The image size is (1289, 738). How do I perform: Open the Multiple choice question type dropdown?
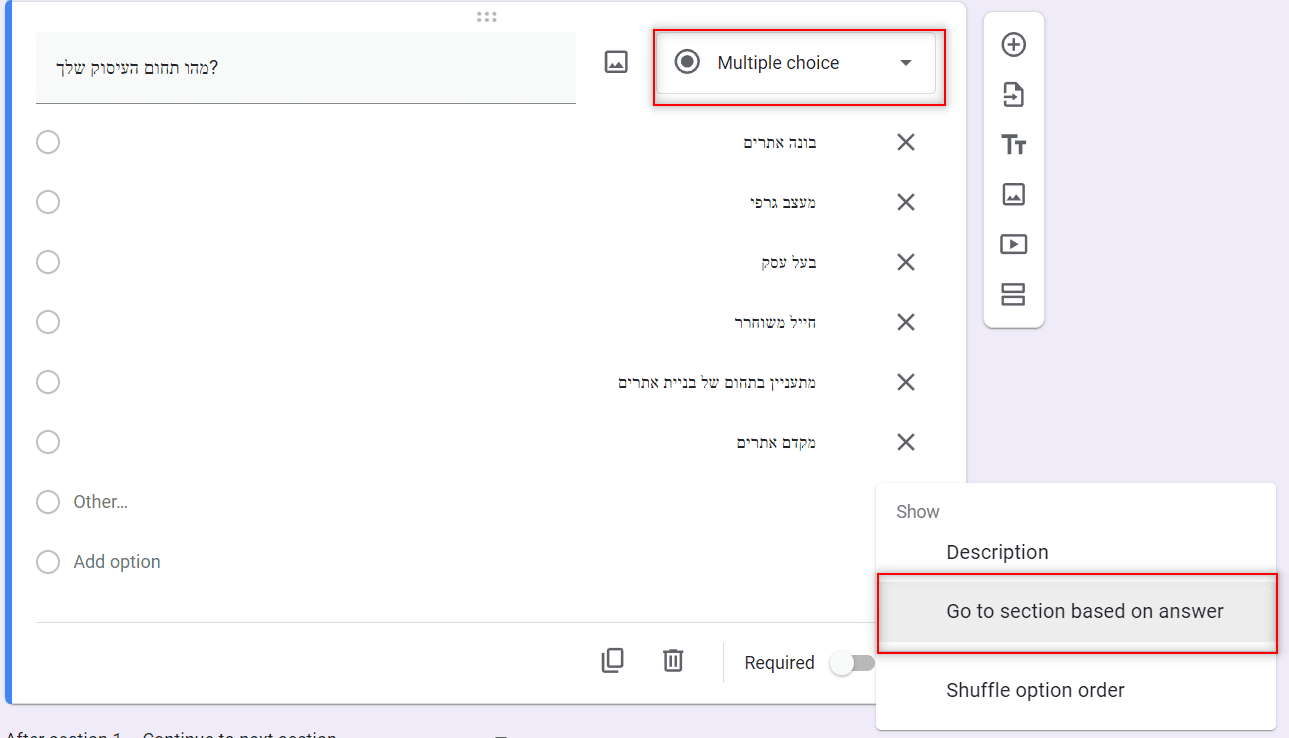tap(796, 63)
